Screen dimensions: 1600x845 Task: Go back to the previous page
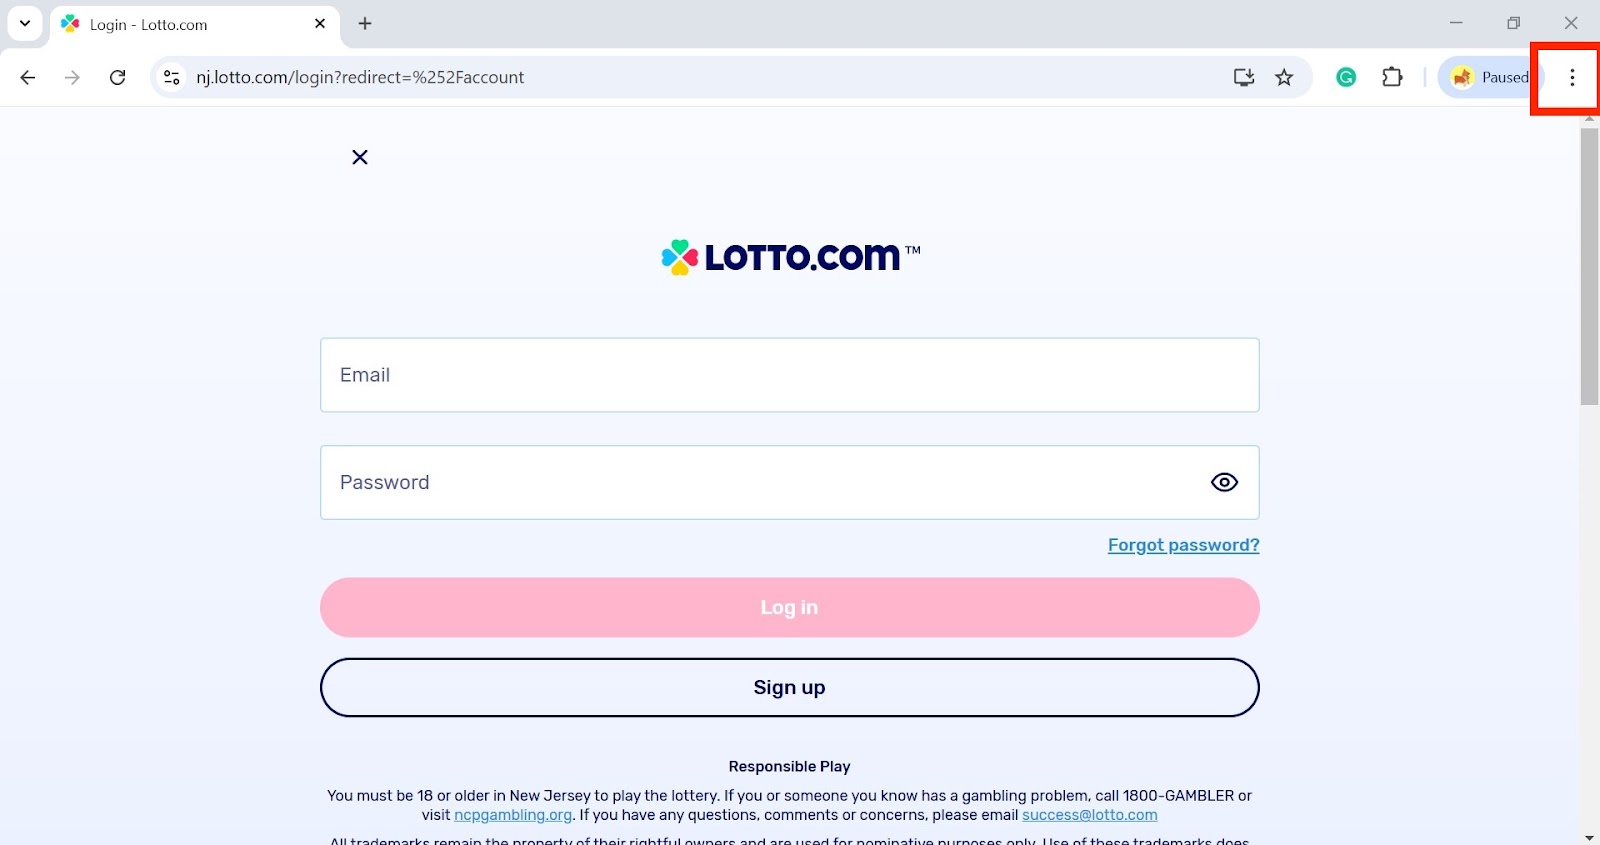(x=28, y=77)
